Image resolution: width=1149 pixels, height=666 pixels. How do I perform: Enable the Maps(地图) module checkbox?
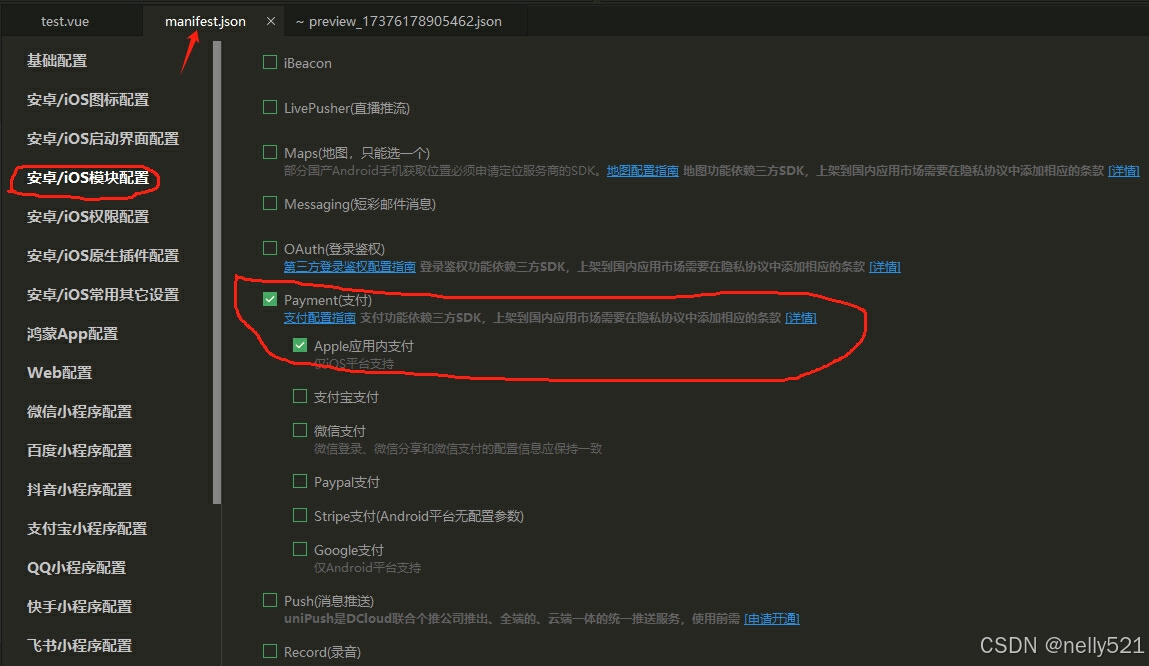[x=270, y=152]
